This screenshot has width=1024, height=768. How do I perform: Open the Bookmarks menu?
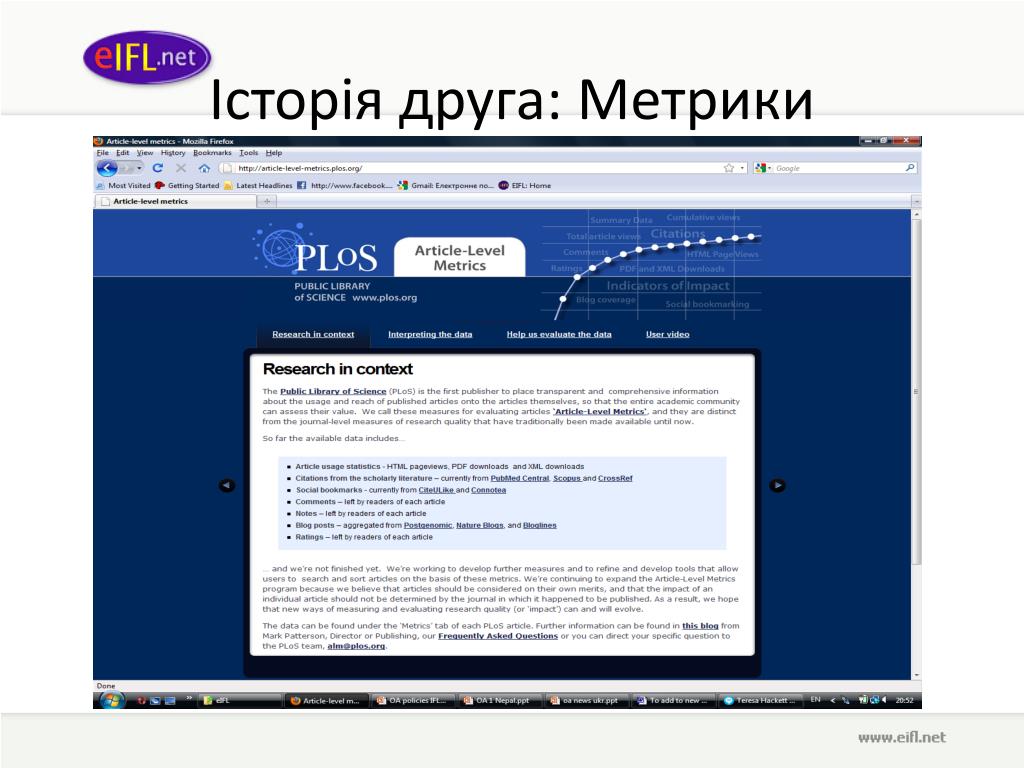point(212,153)
